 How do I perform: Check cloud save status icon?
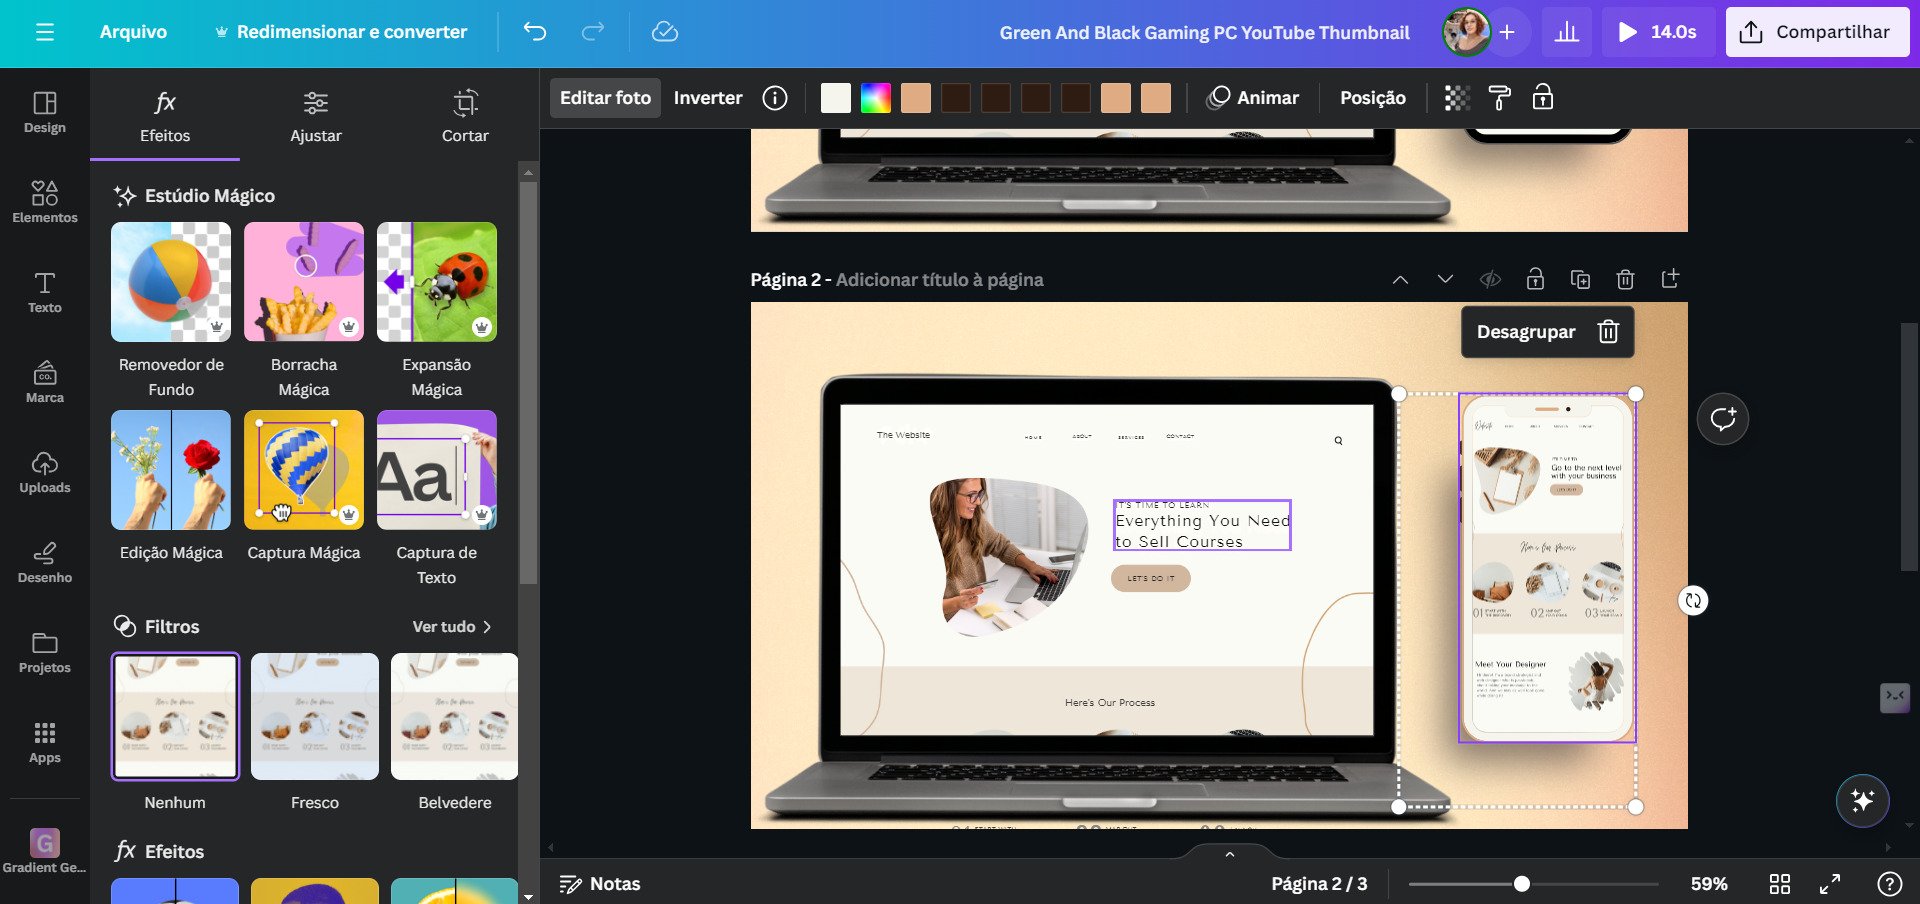click(665, 32)
